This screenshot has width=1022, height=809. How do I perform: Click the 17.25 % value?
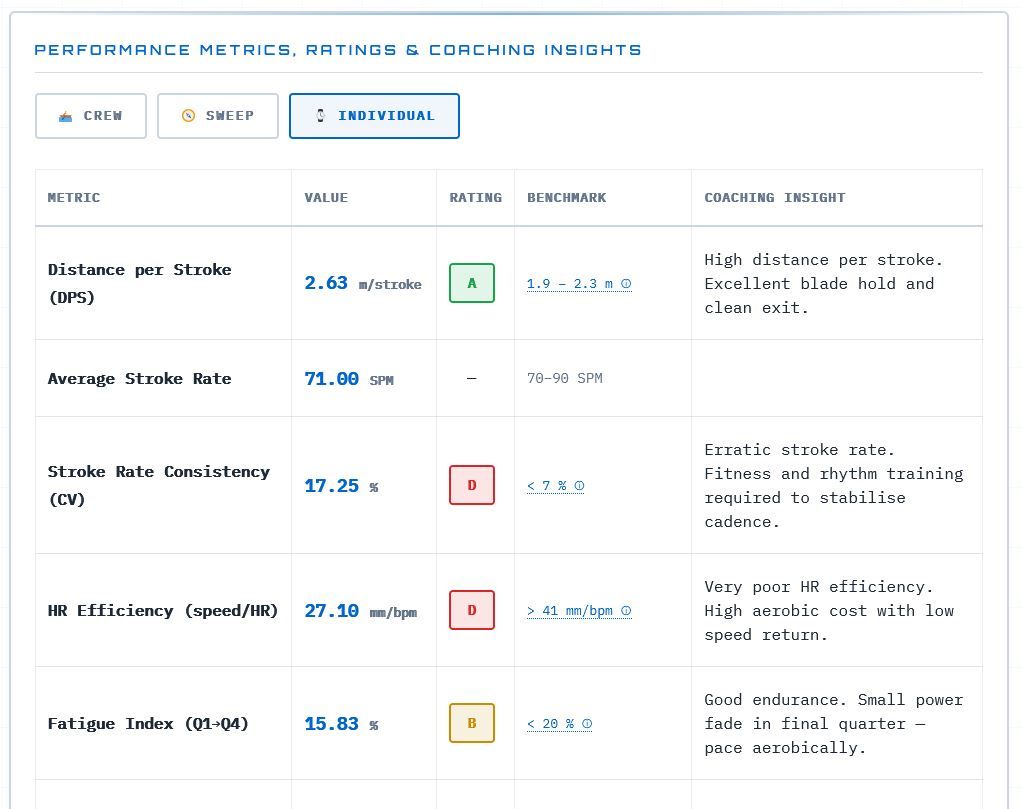tap(341, 486)
